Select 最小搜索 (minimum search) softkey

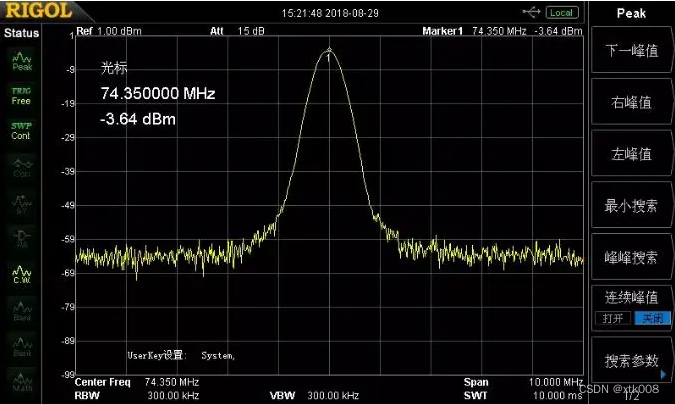click(x=631, y=205)
